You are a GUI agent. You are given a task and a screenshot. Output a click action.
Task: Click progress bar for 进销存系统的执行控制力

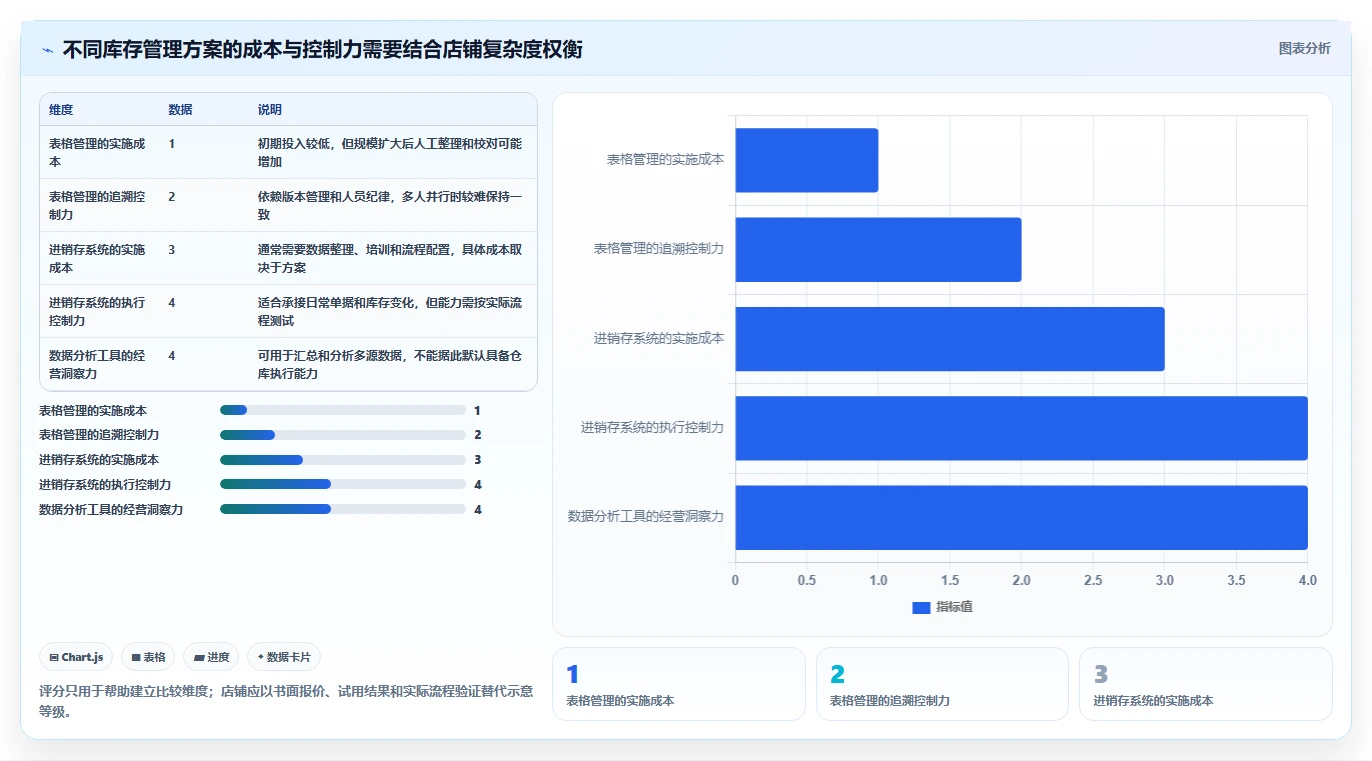pyautogui.click(x=343, y=484)
